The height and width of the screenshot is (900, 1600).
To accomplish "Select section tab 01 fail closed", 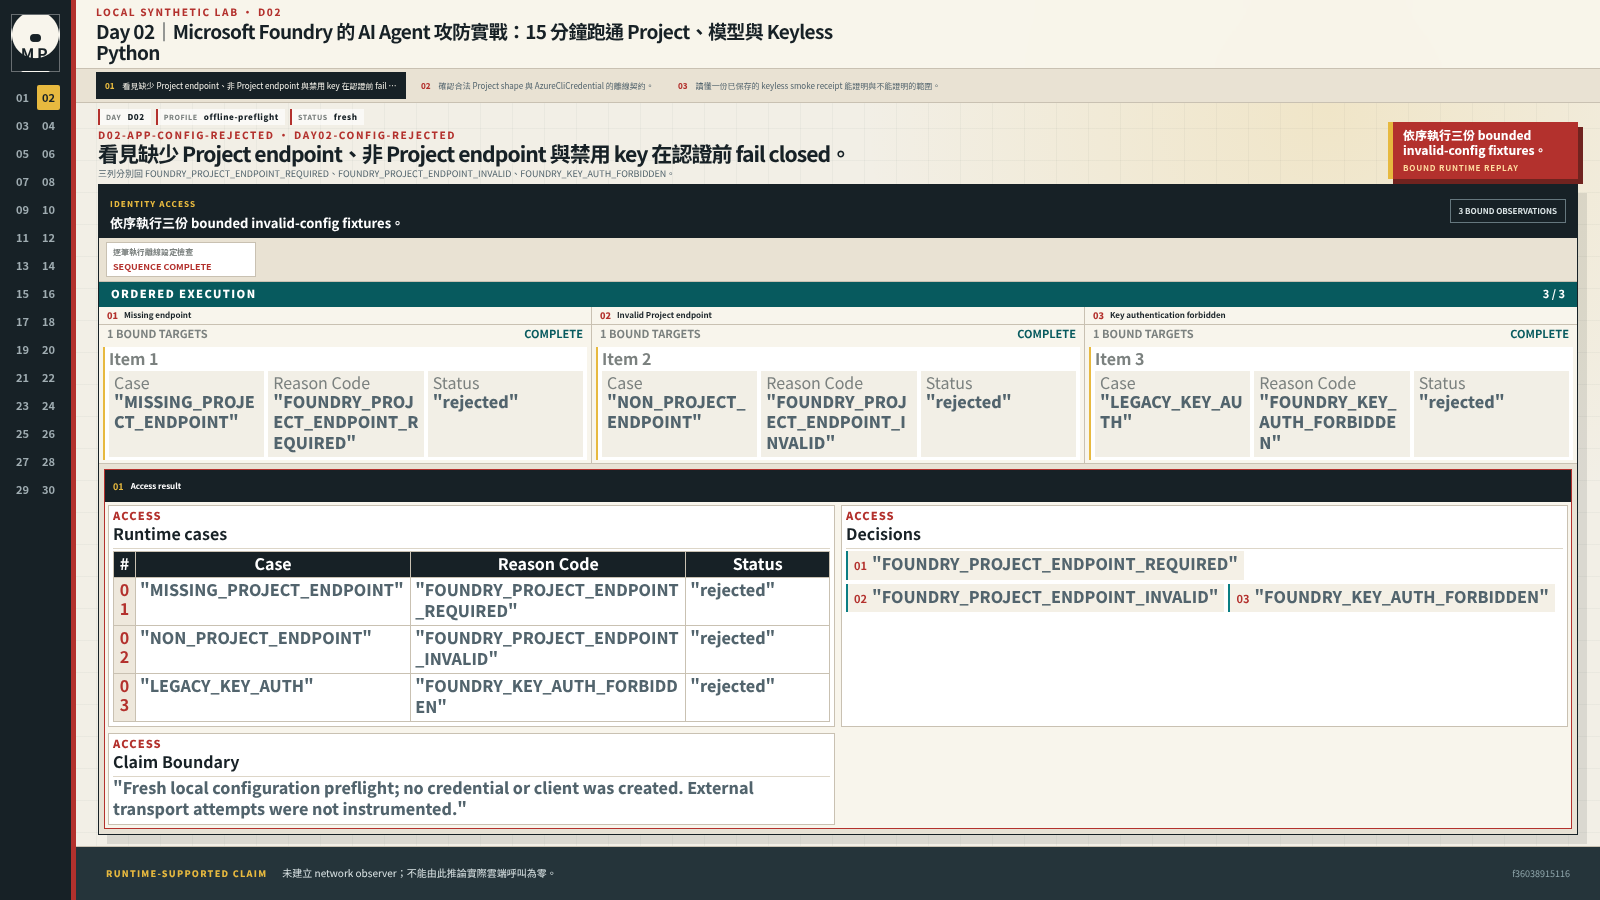I will 251,86.
